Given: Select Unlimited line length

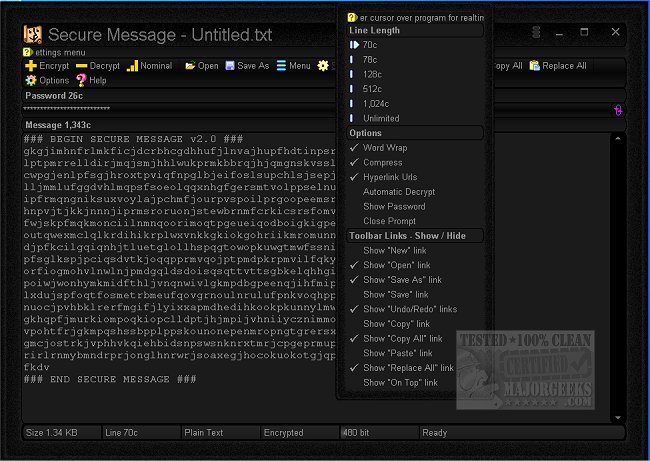Looking at the screenshot, I should tap(415, 118).
